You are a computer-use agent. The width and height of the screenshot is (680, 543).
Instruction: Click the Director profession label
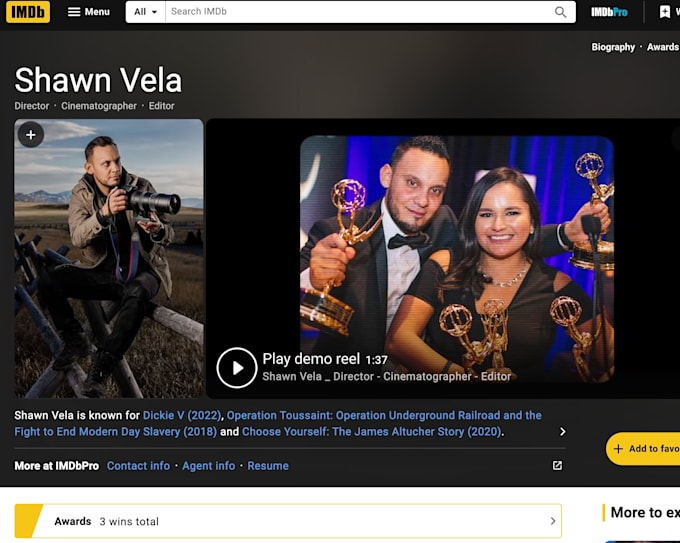tap(32, 106)
